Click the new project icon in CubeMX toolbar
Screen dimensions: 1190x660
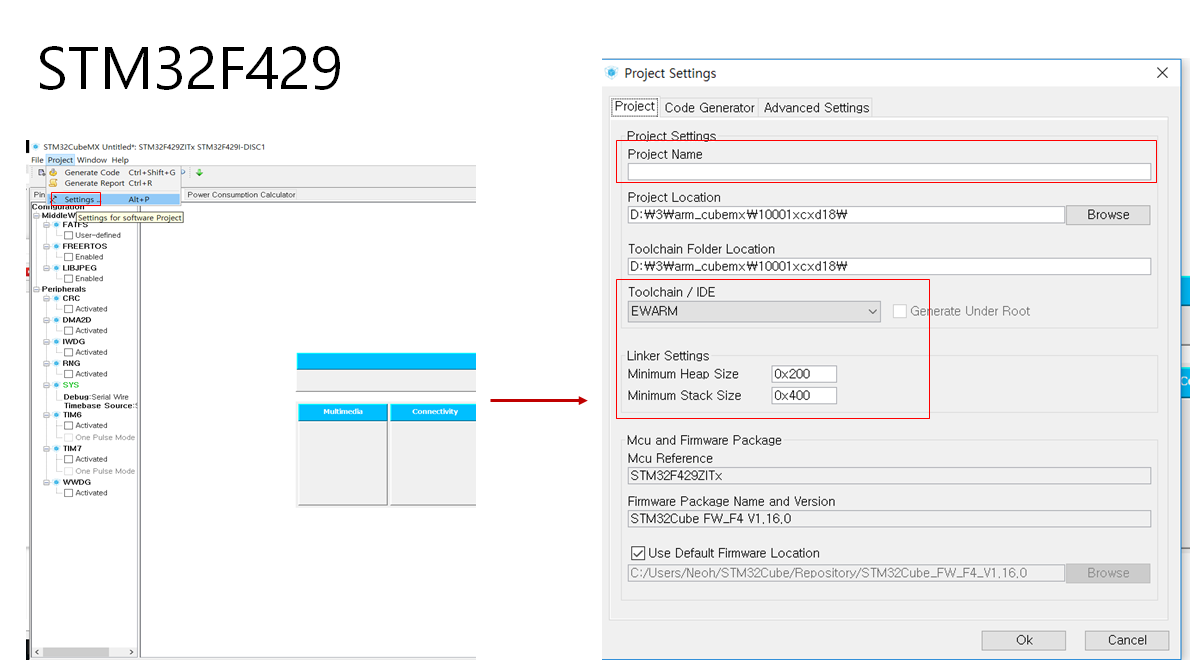click(x=41, y=172)
